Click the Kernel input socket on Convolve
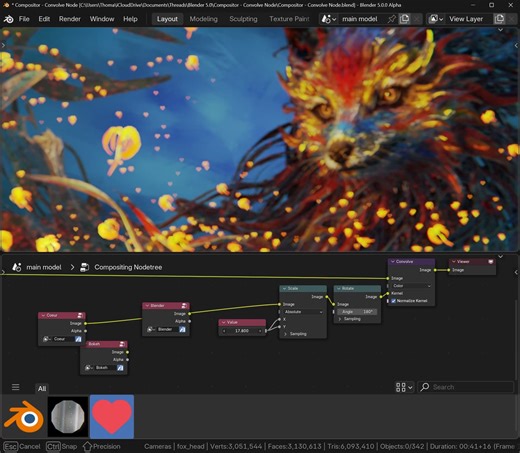This screenshot has height=453, width=520. click(x=388, y=293)
